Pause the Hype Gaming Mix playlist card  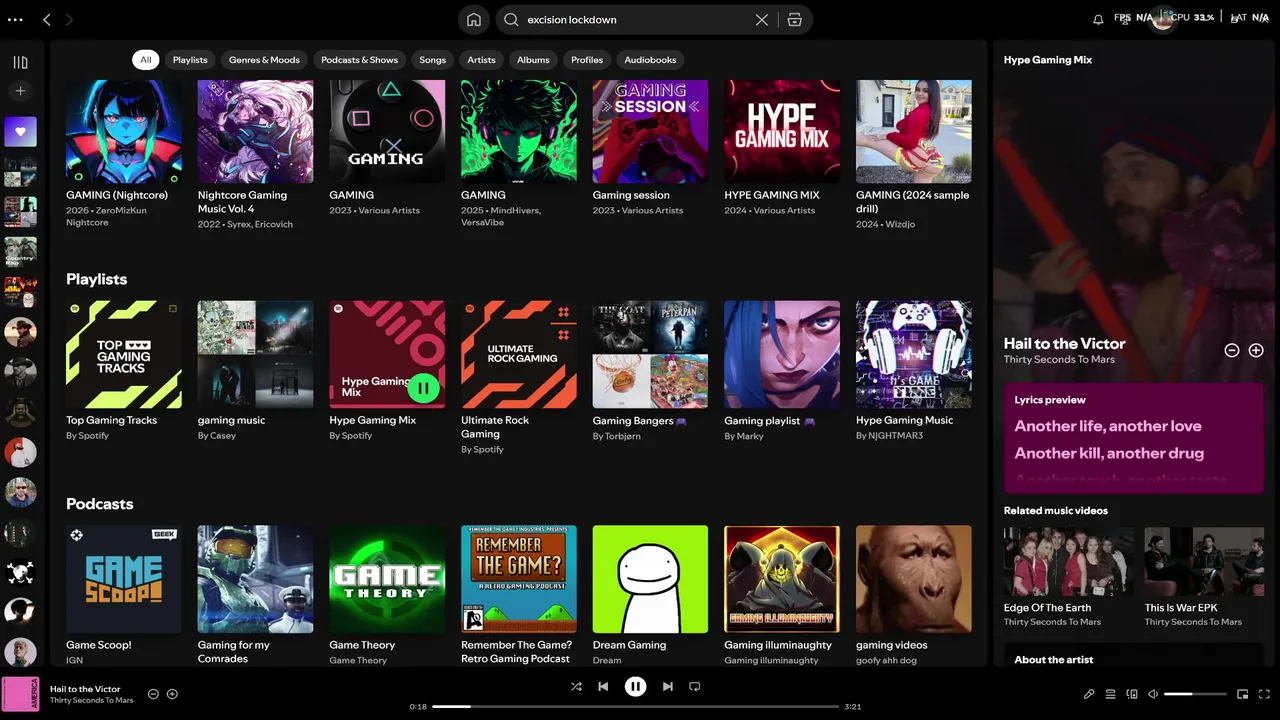click(x=423, y=387)
